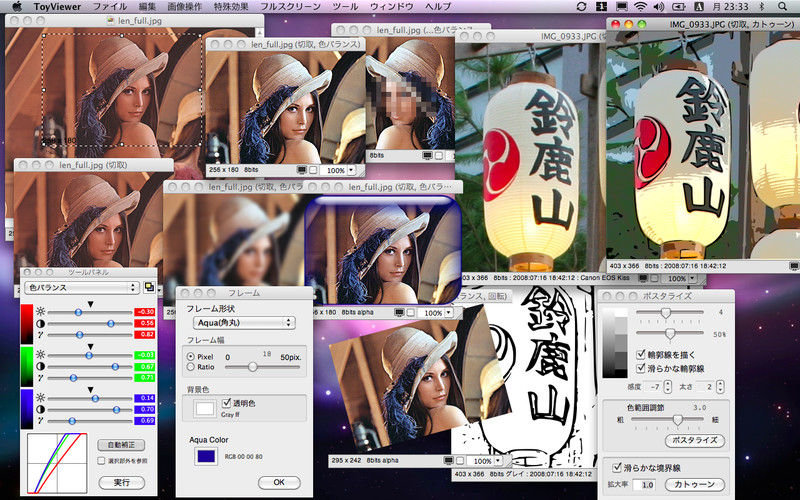Click the green channel brightness sun icon
Image resolution: width=800 pixels, height=500 pixels.
point(40,355)
